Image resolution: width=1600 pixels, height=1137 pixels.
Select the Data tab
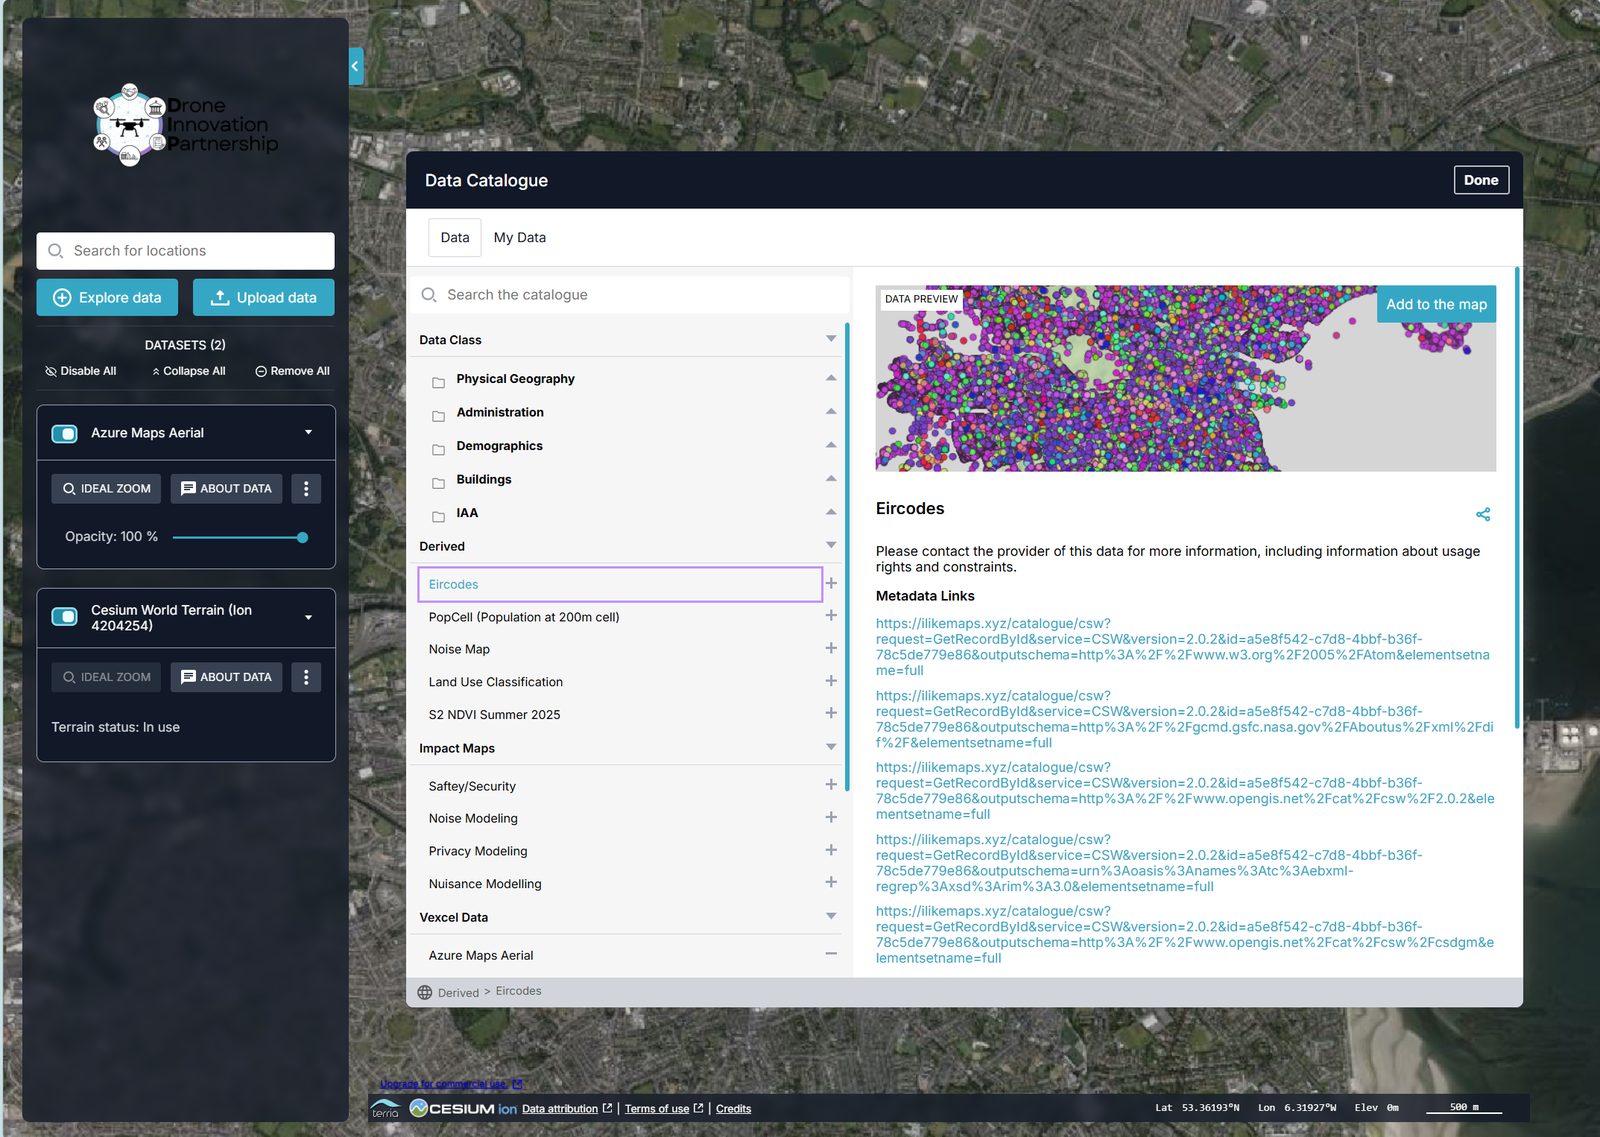click(455, 238)
